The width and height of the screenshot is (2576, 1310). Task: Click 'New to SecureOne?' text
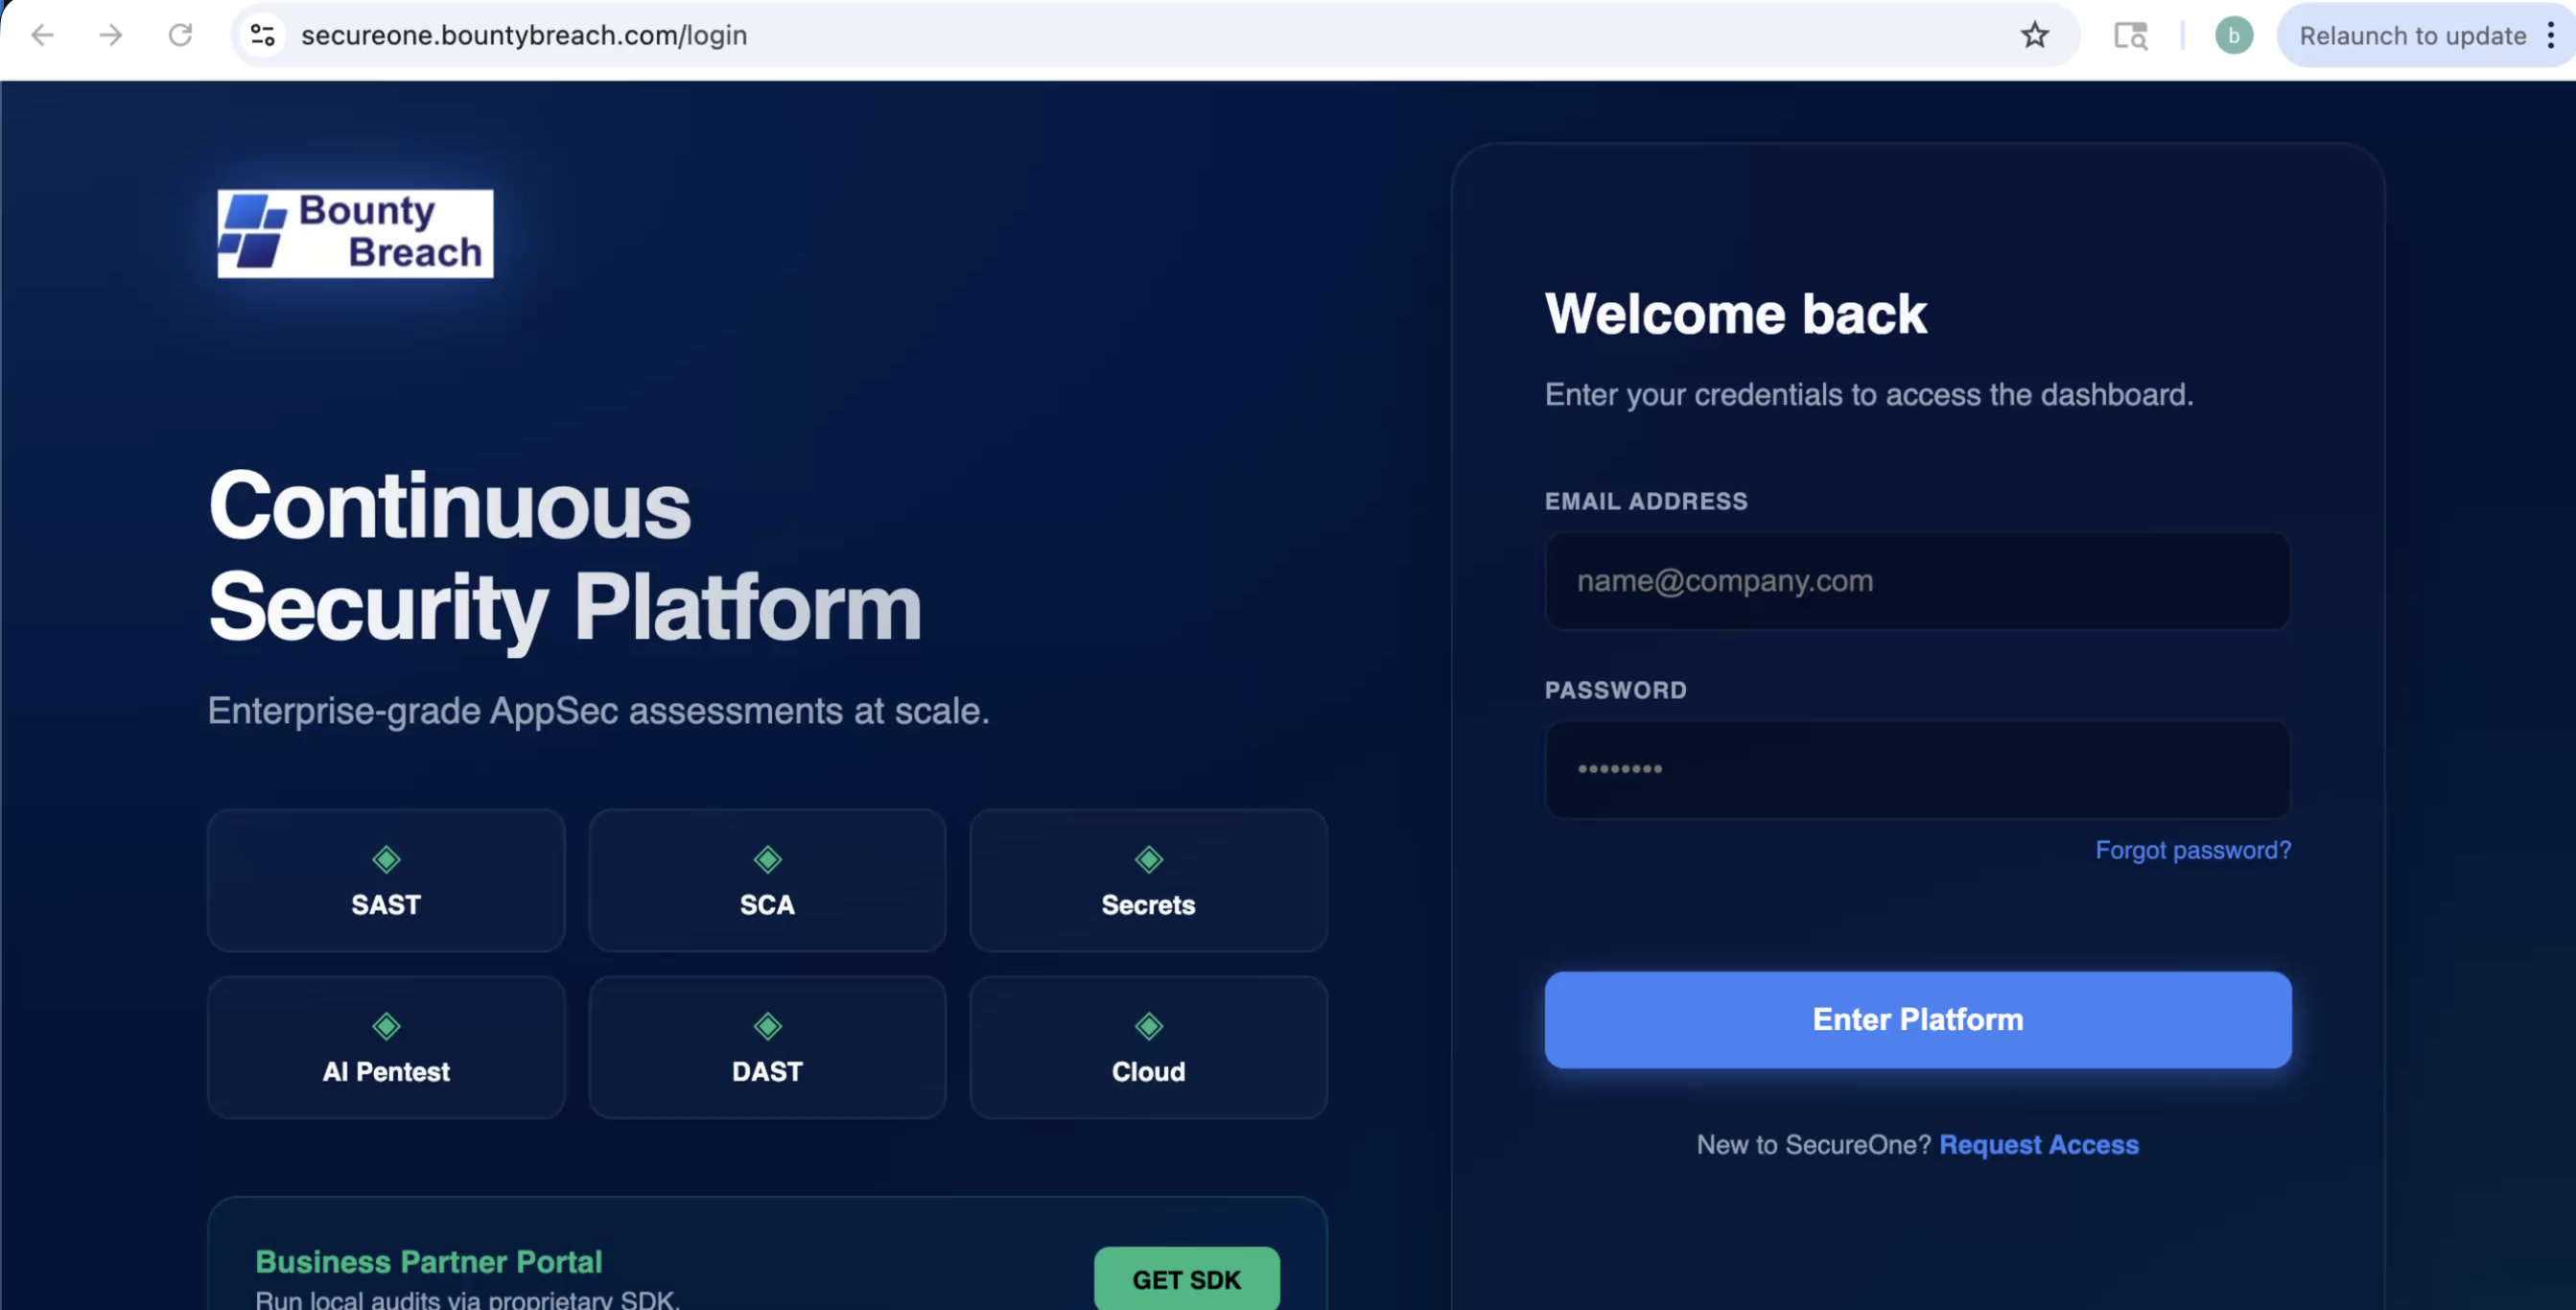click(1813, 1144)
